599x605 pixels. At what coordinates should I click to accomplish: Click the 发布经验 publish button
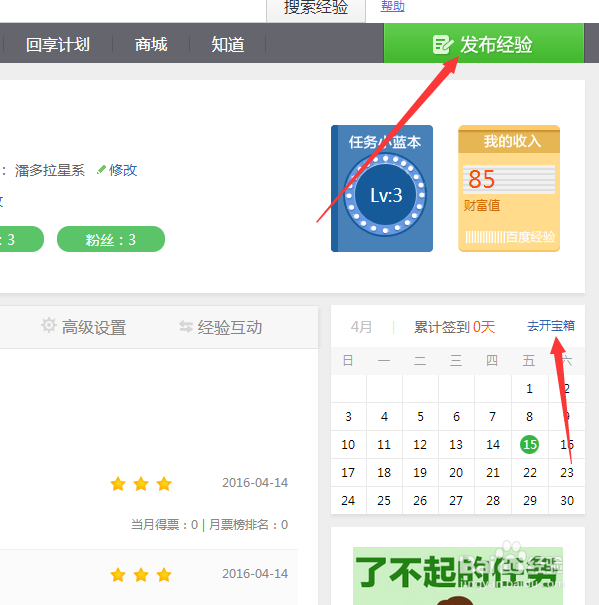tap(484, 43)
